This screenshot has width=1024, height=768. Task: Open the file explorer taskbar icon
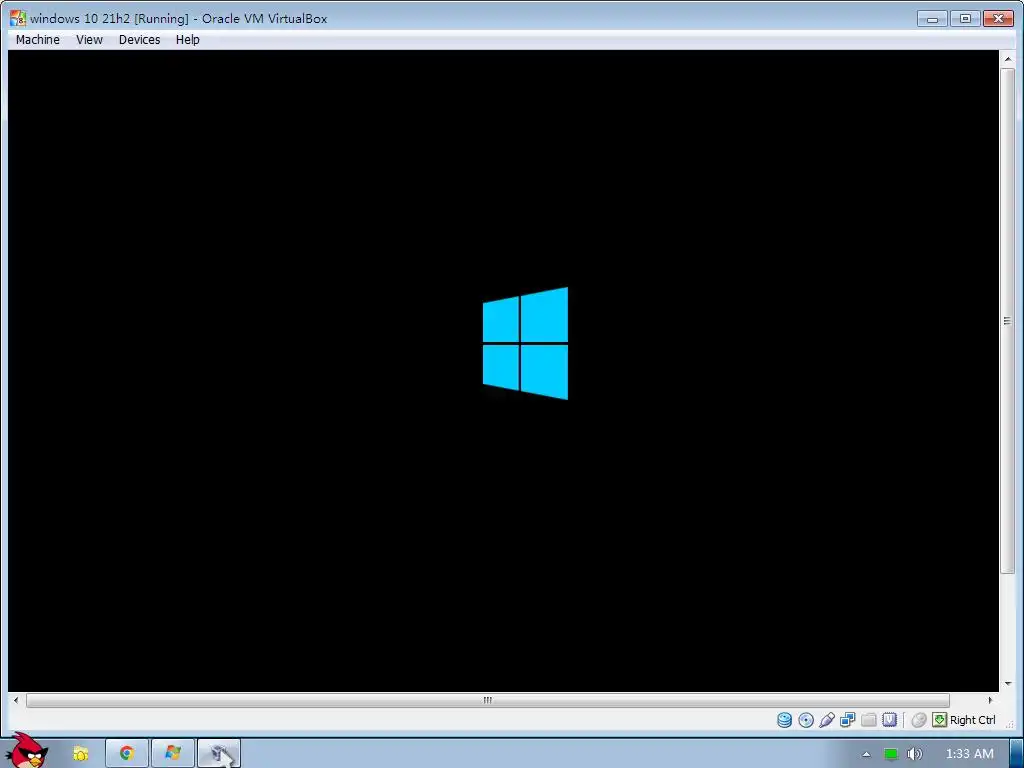click(x=80, y=754)
